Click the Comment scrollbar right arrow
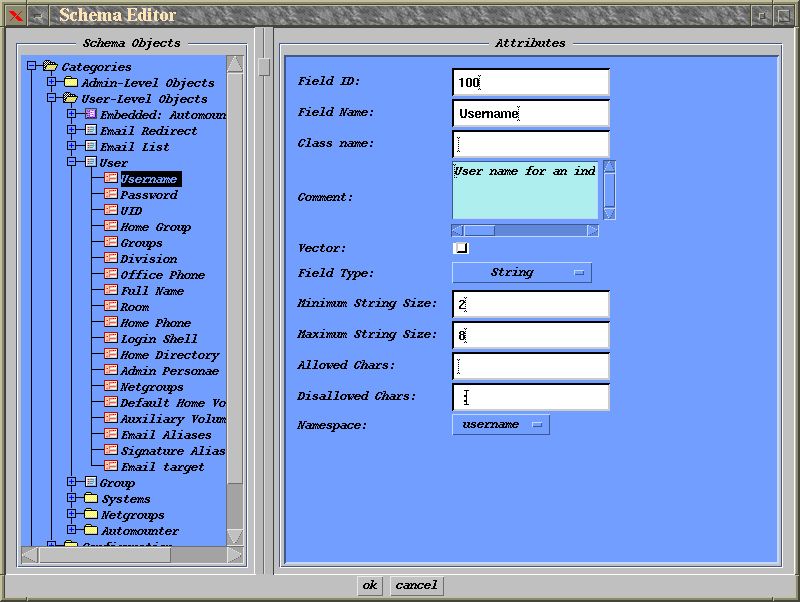The height and width of the screenshot is (602, 800). (x=592, y=231)
